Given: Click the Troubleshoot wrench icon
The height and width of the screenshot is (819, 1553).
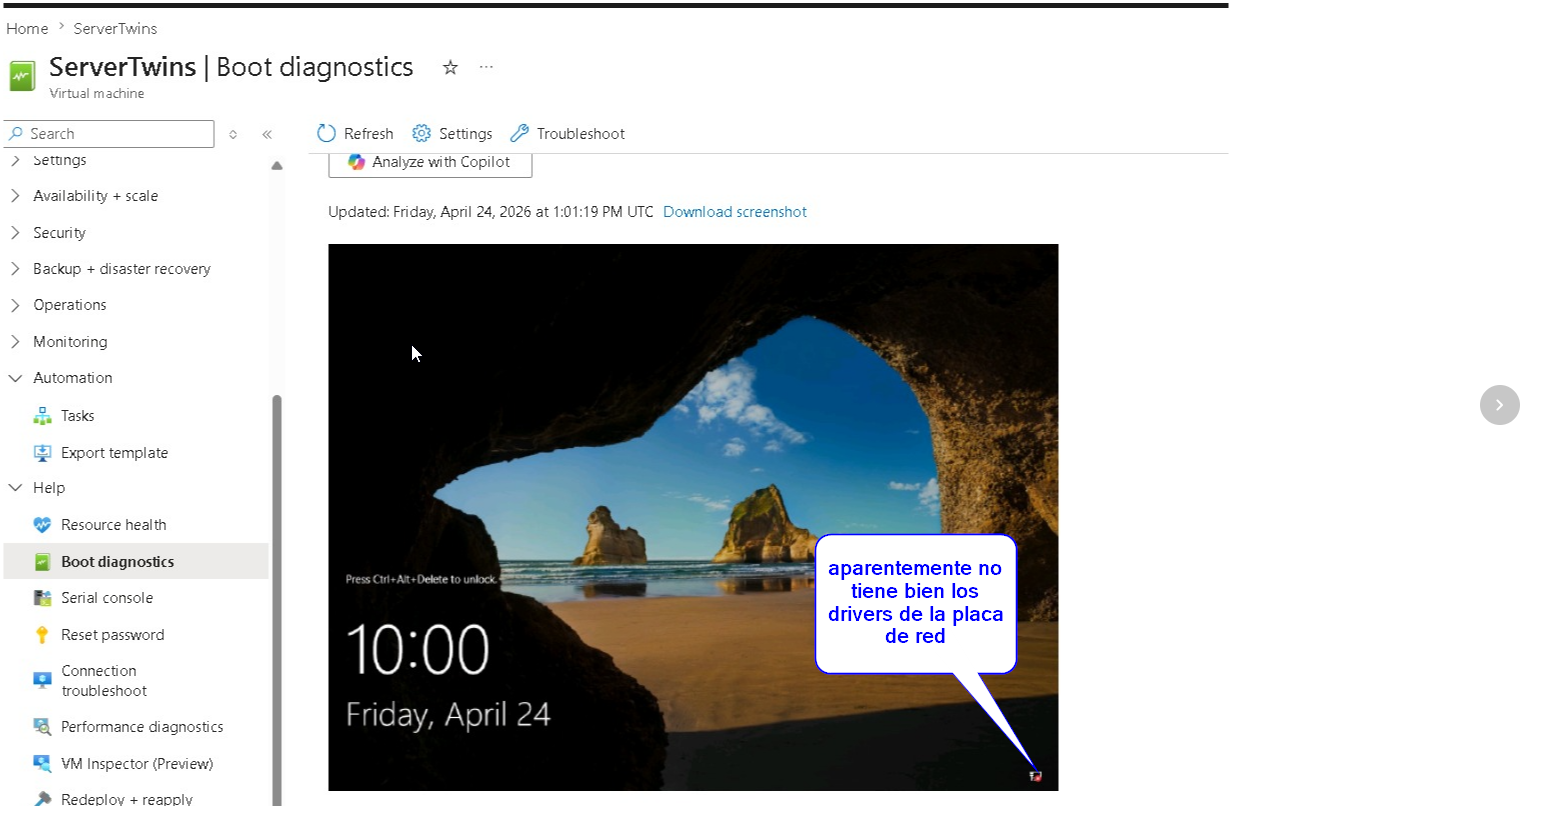Looking at the screenshot, I should (x=519, y=133).
